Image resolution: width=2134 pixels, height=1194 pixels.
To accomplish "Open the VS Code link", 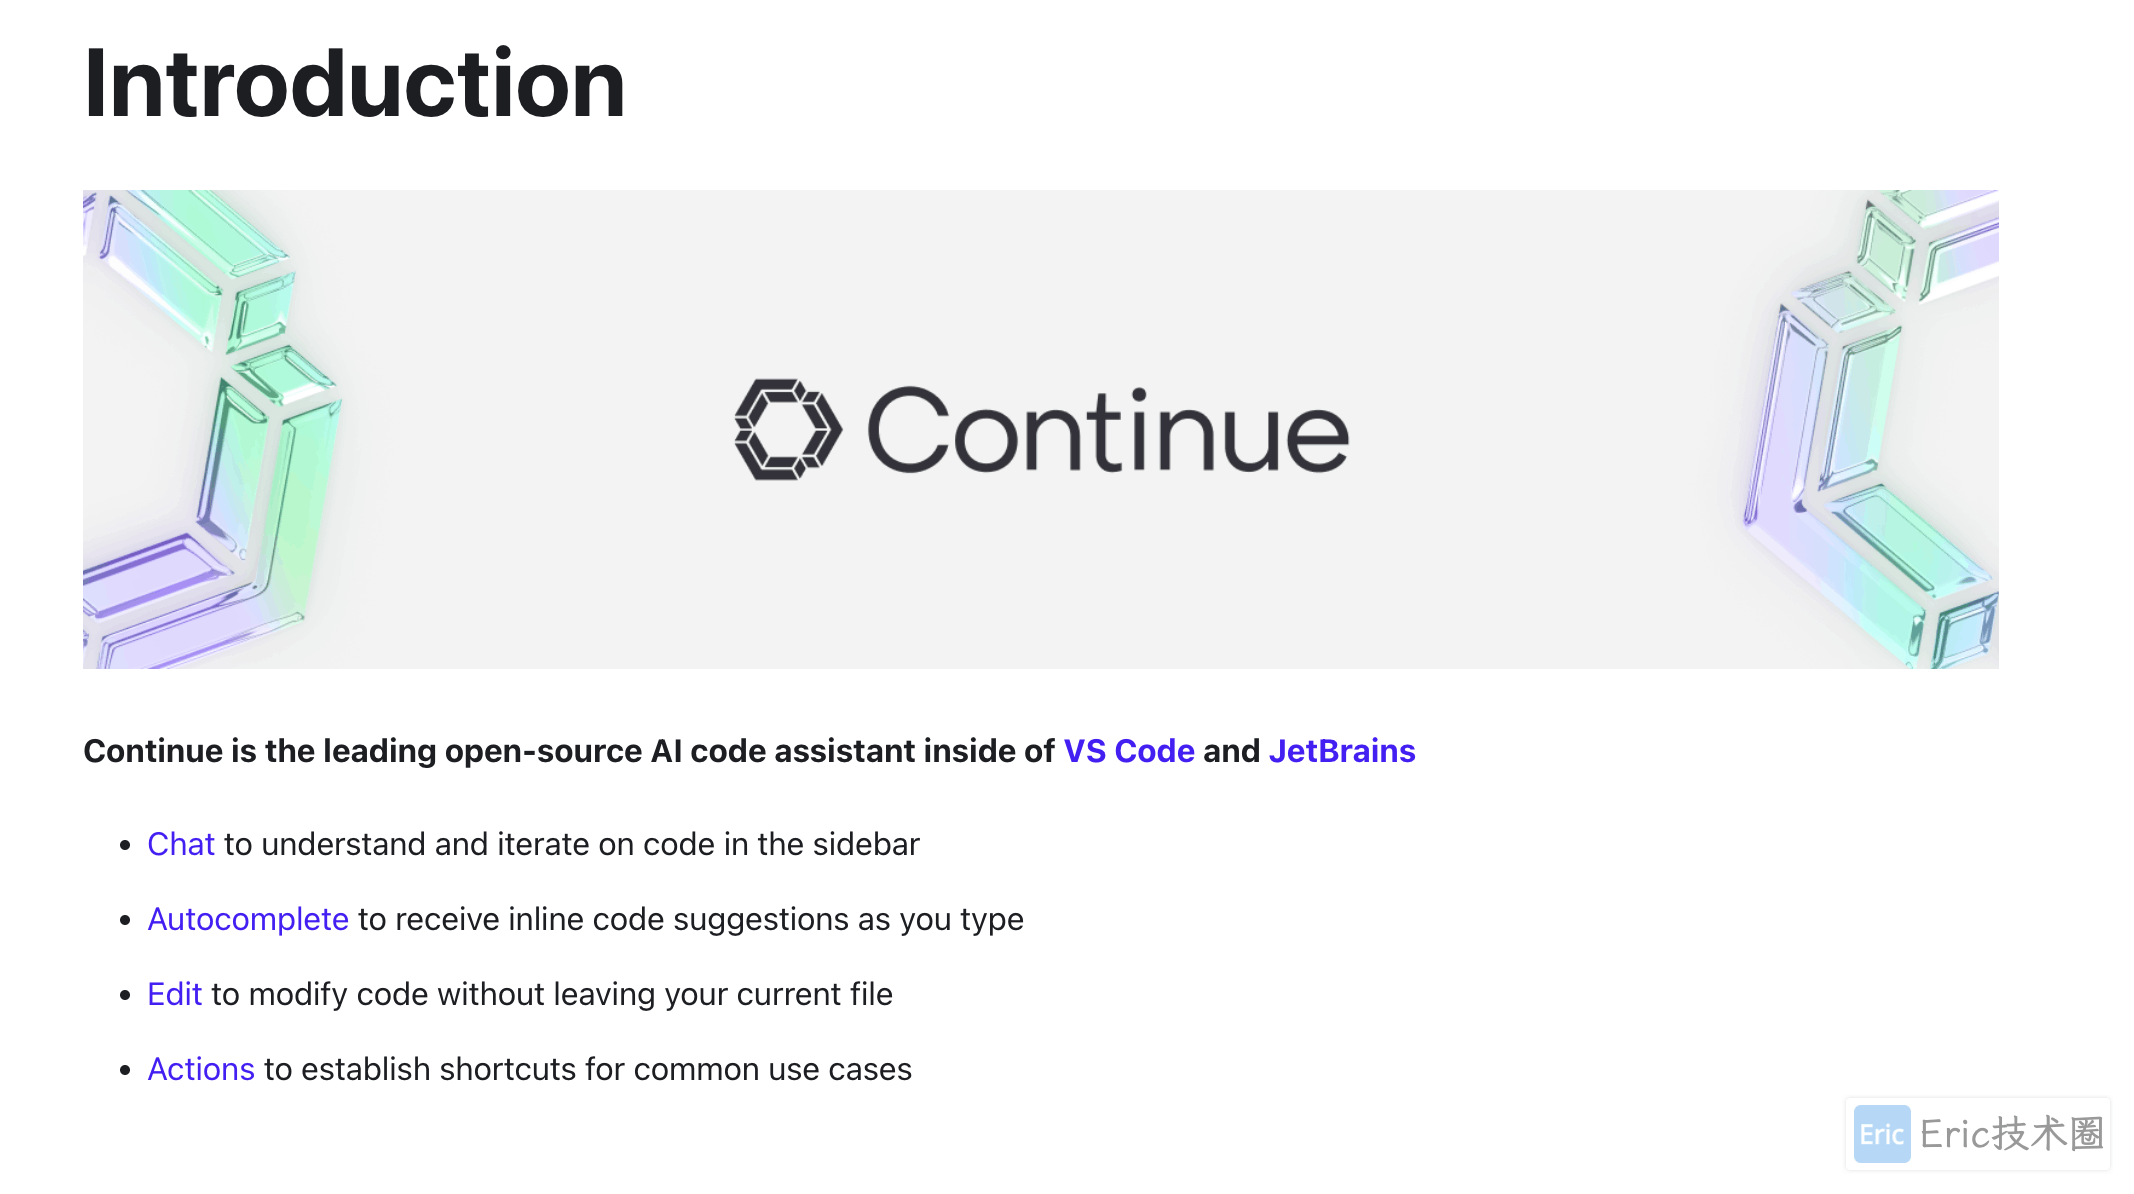I will coord(1128,751).
